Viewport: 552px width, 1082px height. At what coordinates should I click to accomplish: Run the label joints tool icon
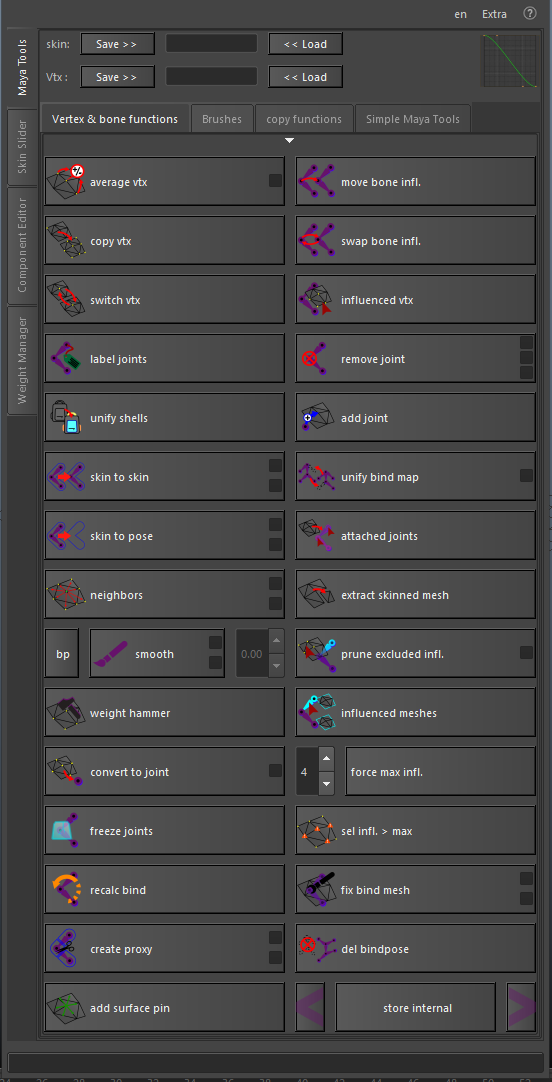[x=66, y=358]
